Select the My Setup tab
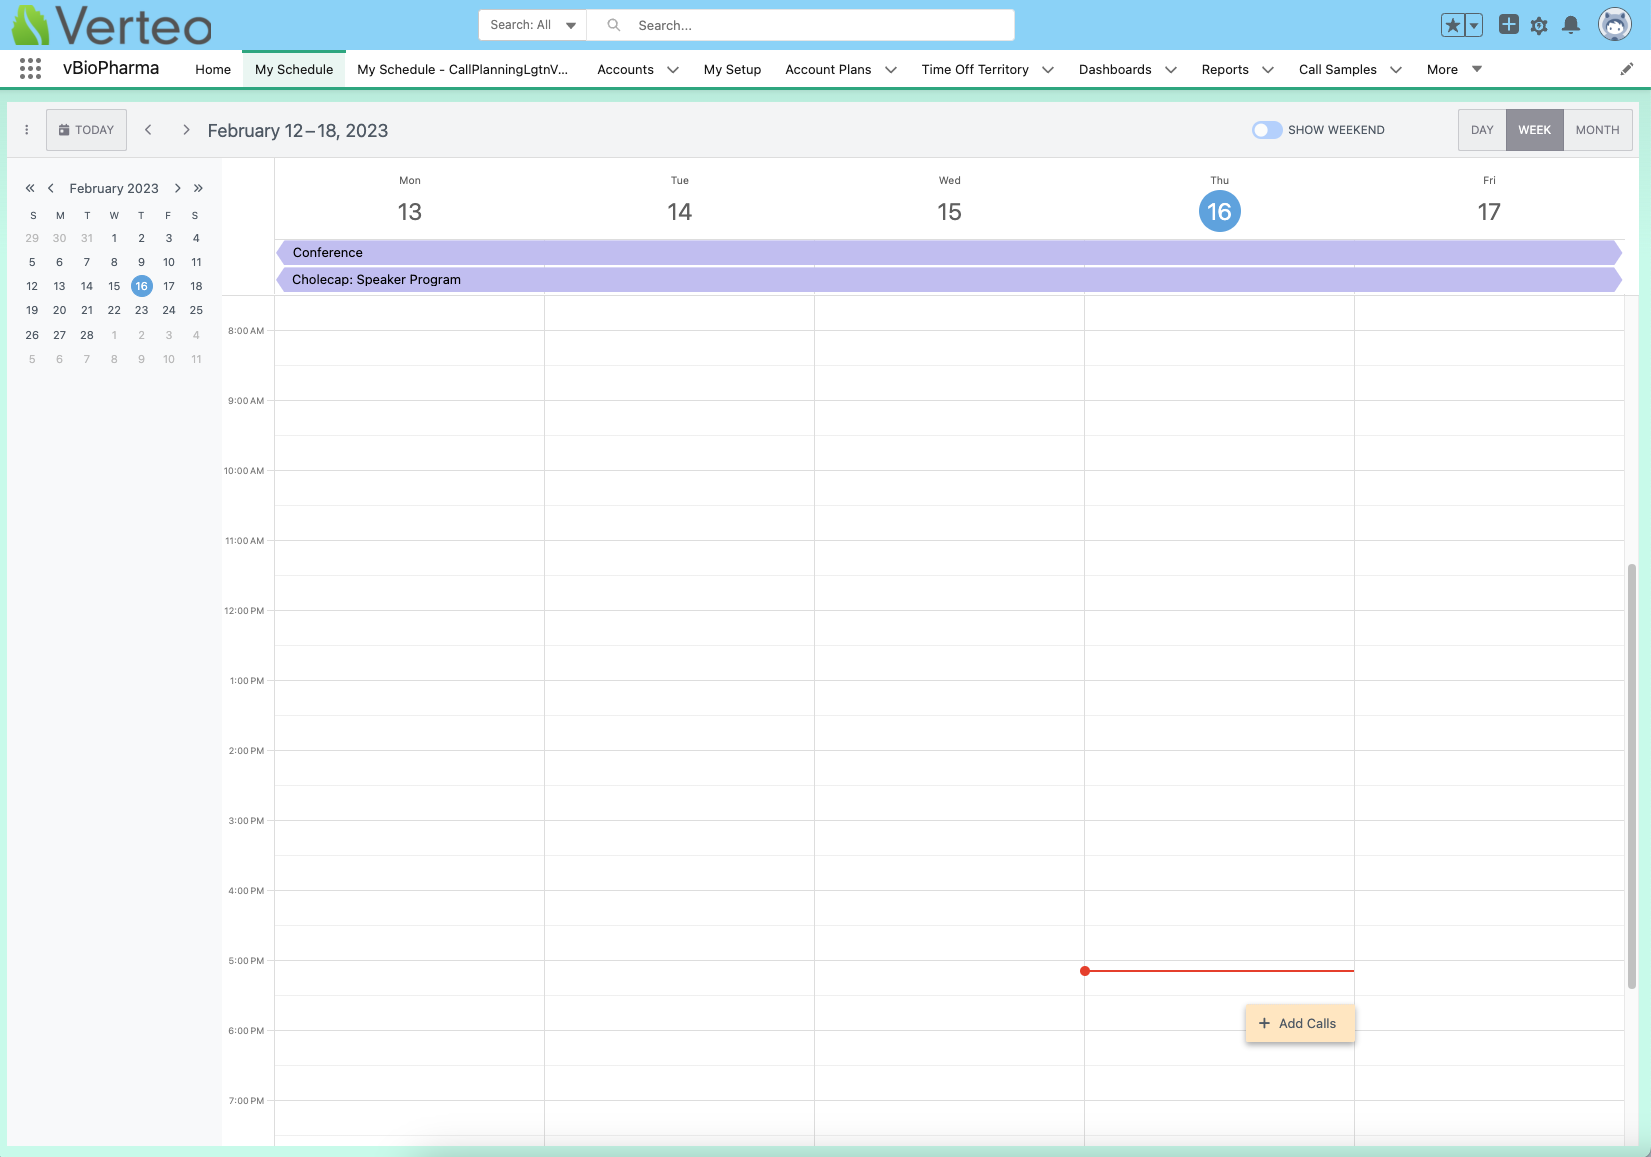This screenshot has height=1157, width=1651. (732, 70)
